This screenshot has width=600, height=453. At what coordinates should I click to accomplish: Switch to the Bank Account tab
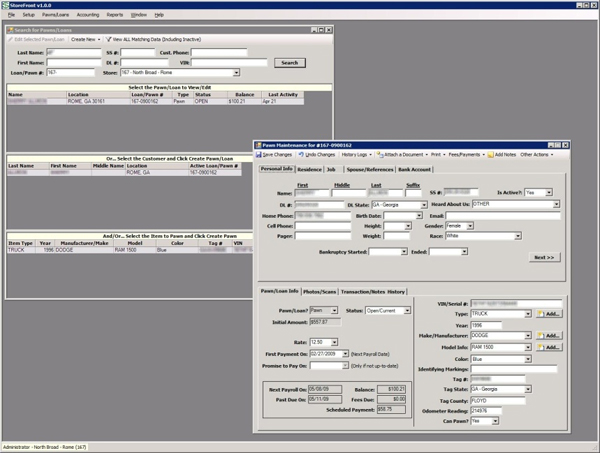[414, 169]
